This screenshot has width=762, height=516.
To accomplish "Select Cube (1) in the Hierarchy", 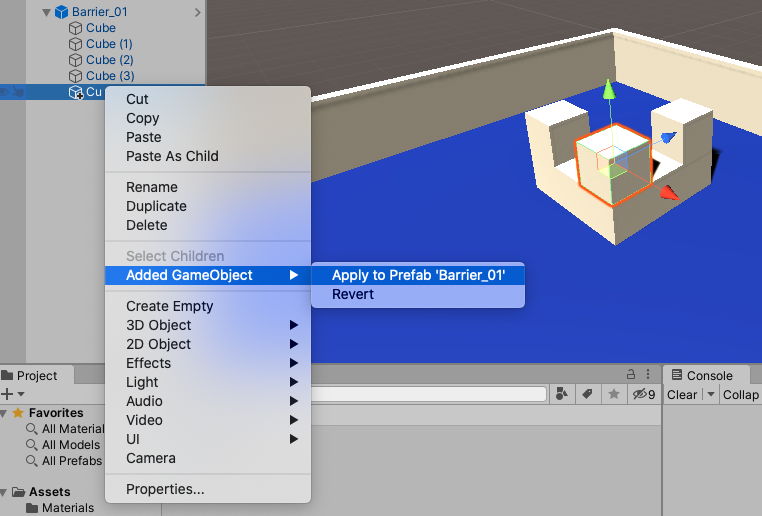I will [109, 44].
